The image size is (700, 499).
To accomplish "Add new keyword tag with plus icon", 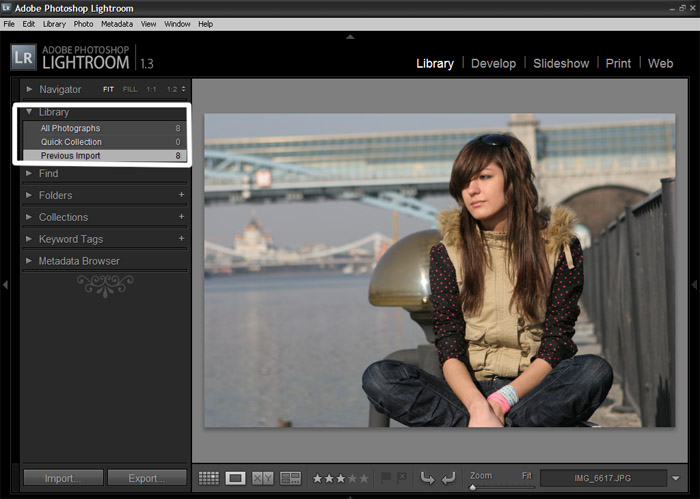I will click(x=181, y=239).
